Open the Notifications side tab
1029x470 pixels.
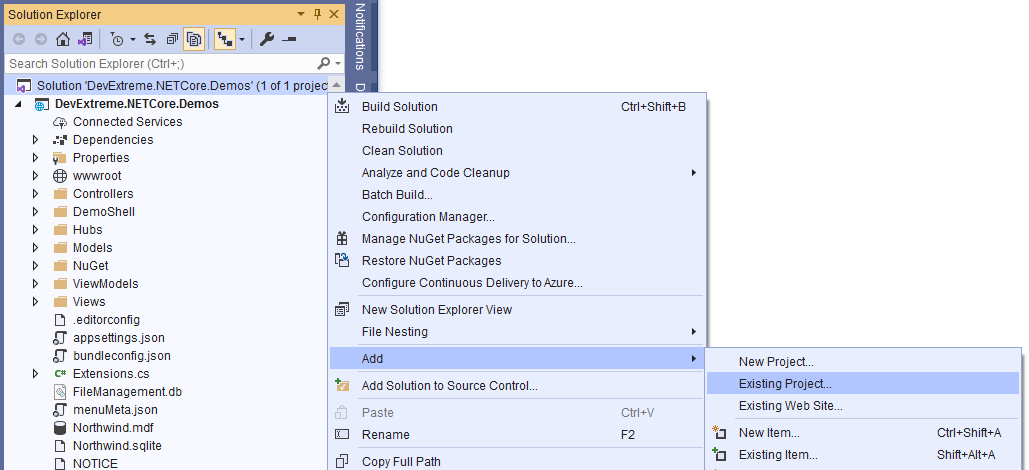pos(359,36)
